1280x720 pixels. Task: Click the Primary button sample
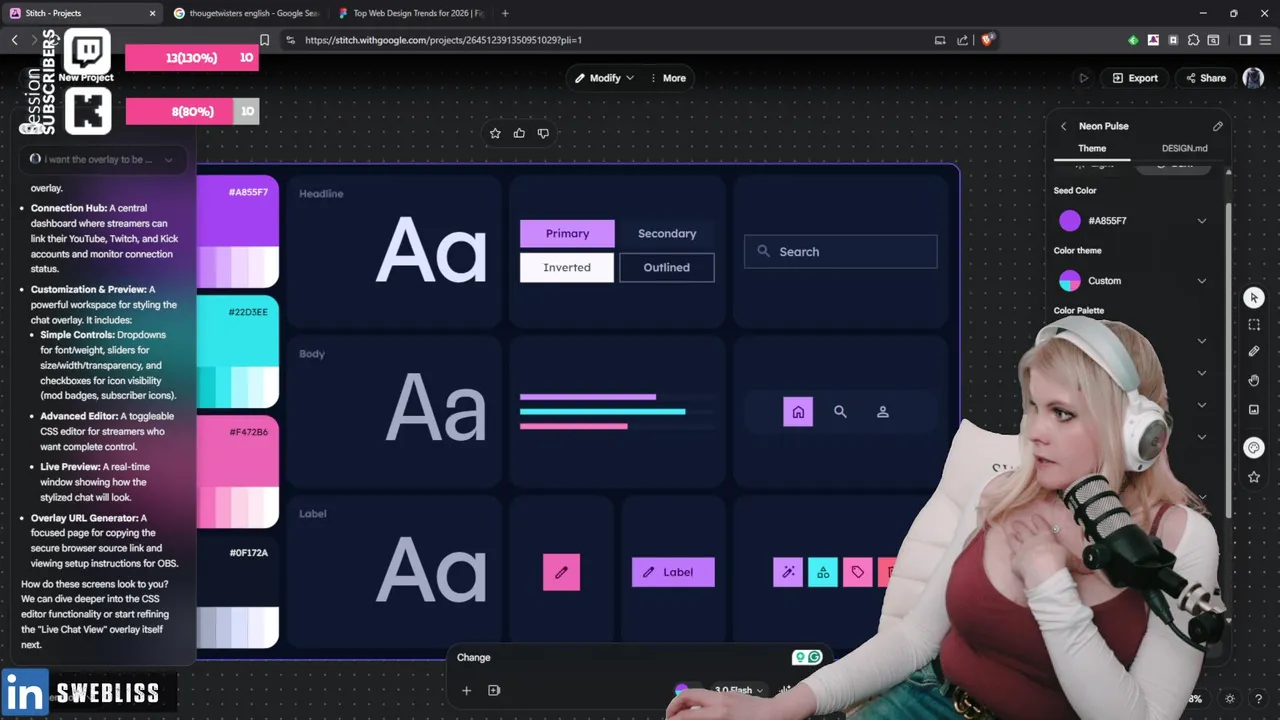567,233
